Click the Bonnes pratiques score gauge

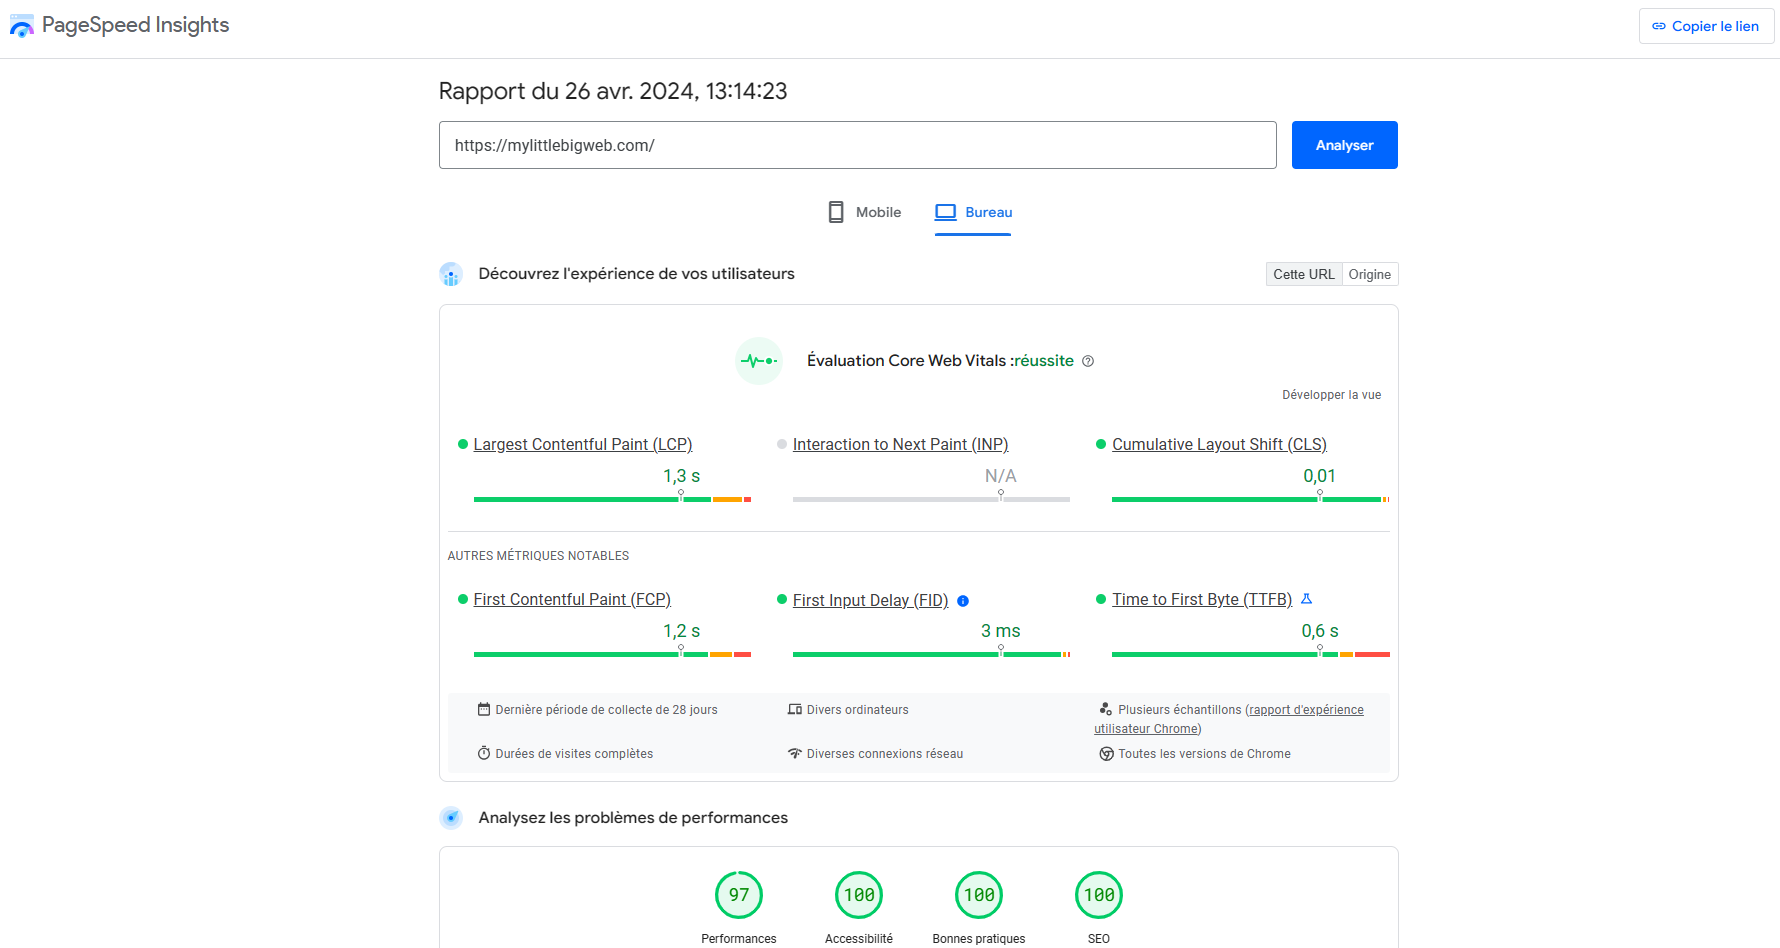[x=979, y=895]
